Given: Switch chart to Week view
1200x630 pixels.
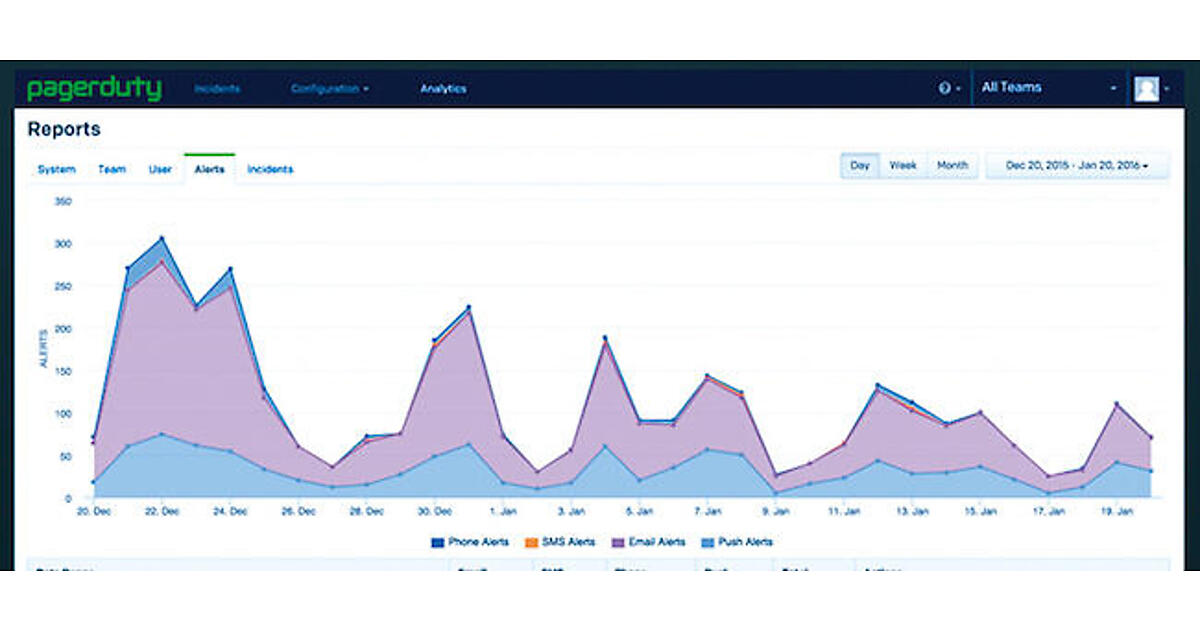Looking at the screenshot, I should 903,165.
